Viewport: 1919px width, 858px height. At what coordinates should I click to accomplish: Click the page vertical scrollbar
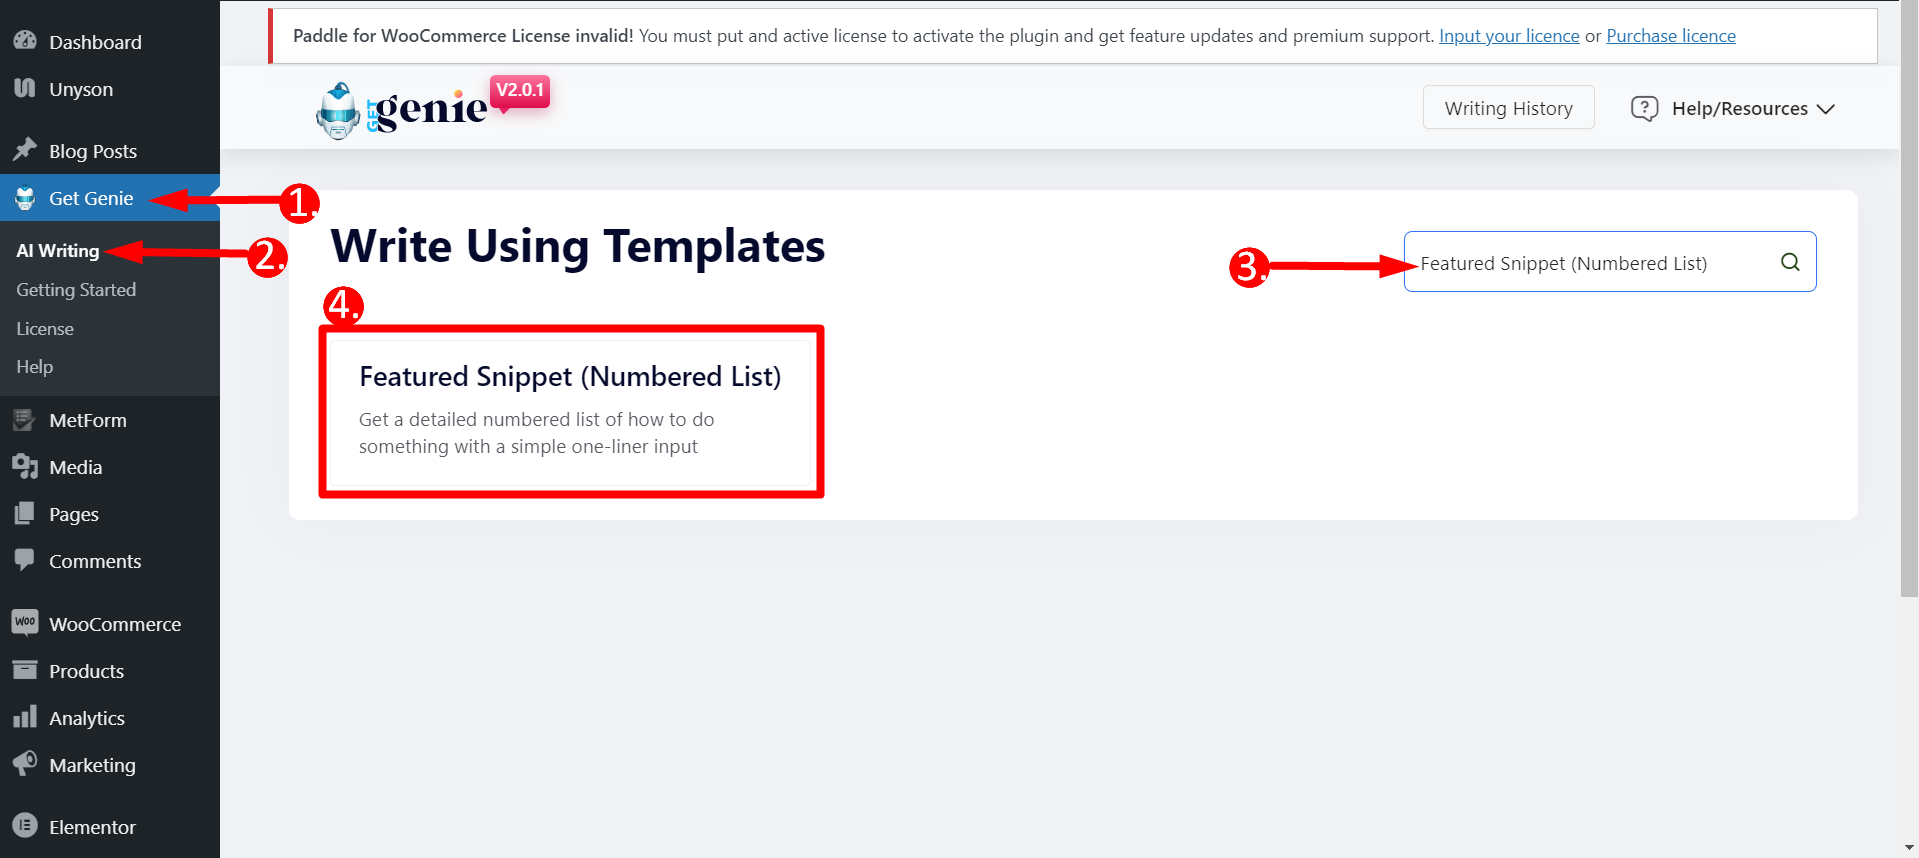coord(1909,300)
